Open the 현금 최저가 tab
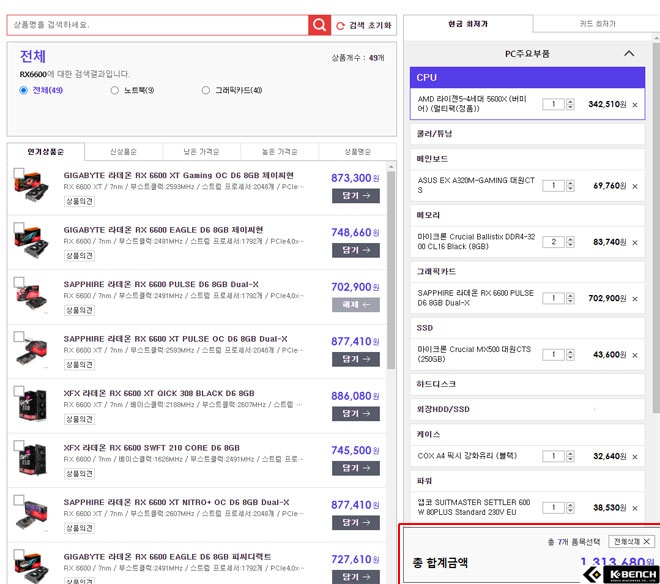Viewport: 660px width, 584px height. (468, 24)
